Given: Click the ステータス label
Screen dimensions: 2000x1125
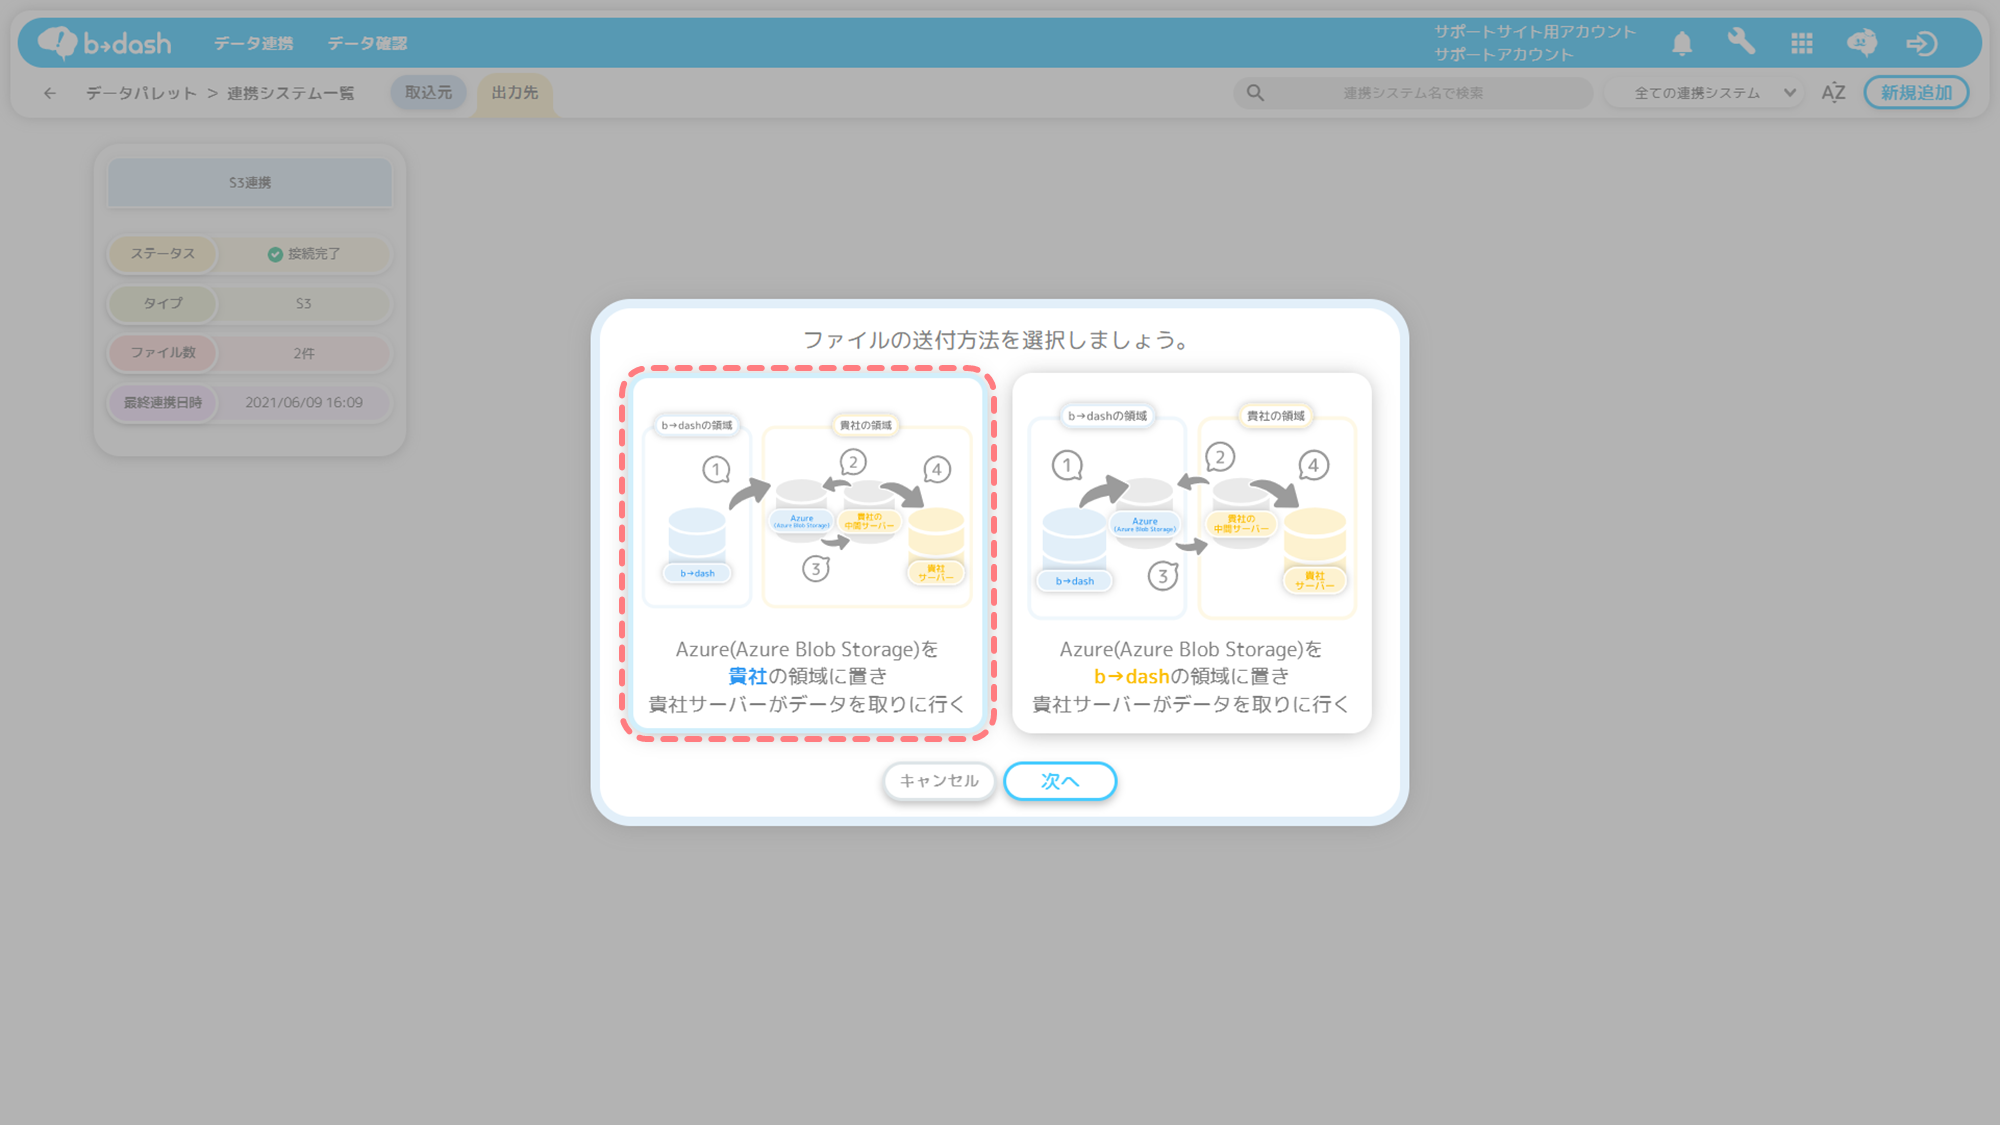Looking at the screenshot, I should (162, 254).
